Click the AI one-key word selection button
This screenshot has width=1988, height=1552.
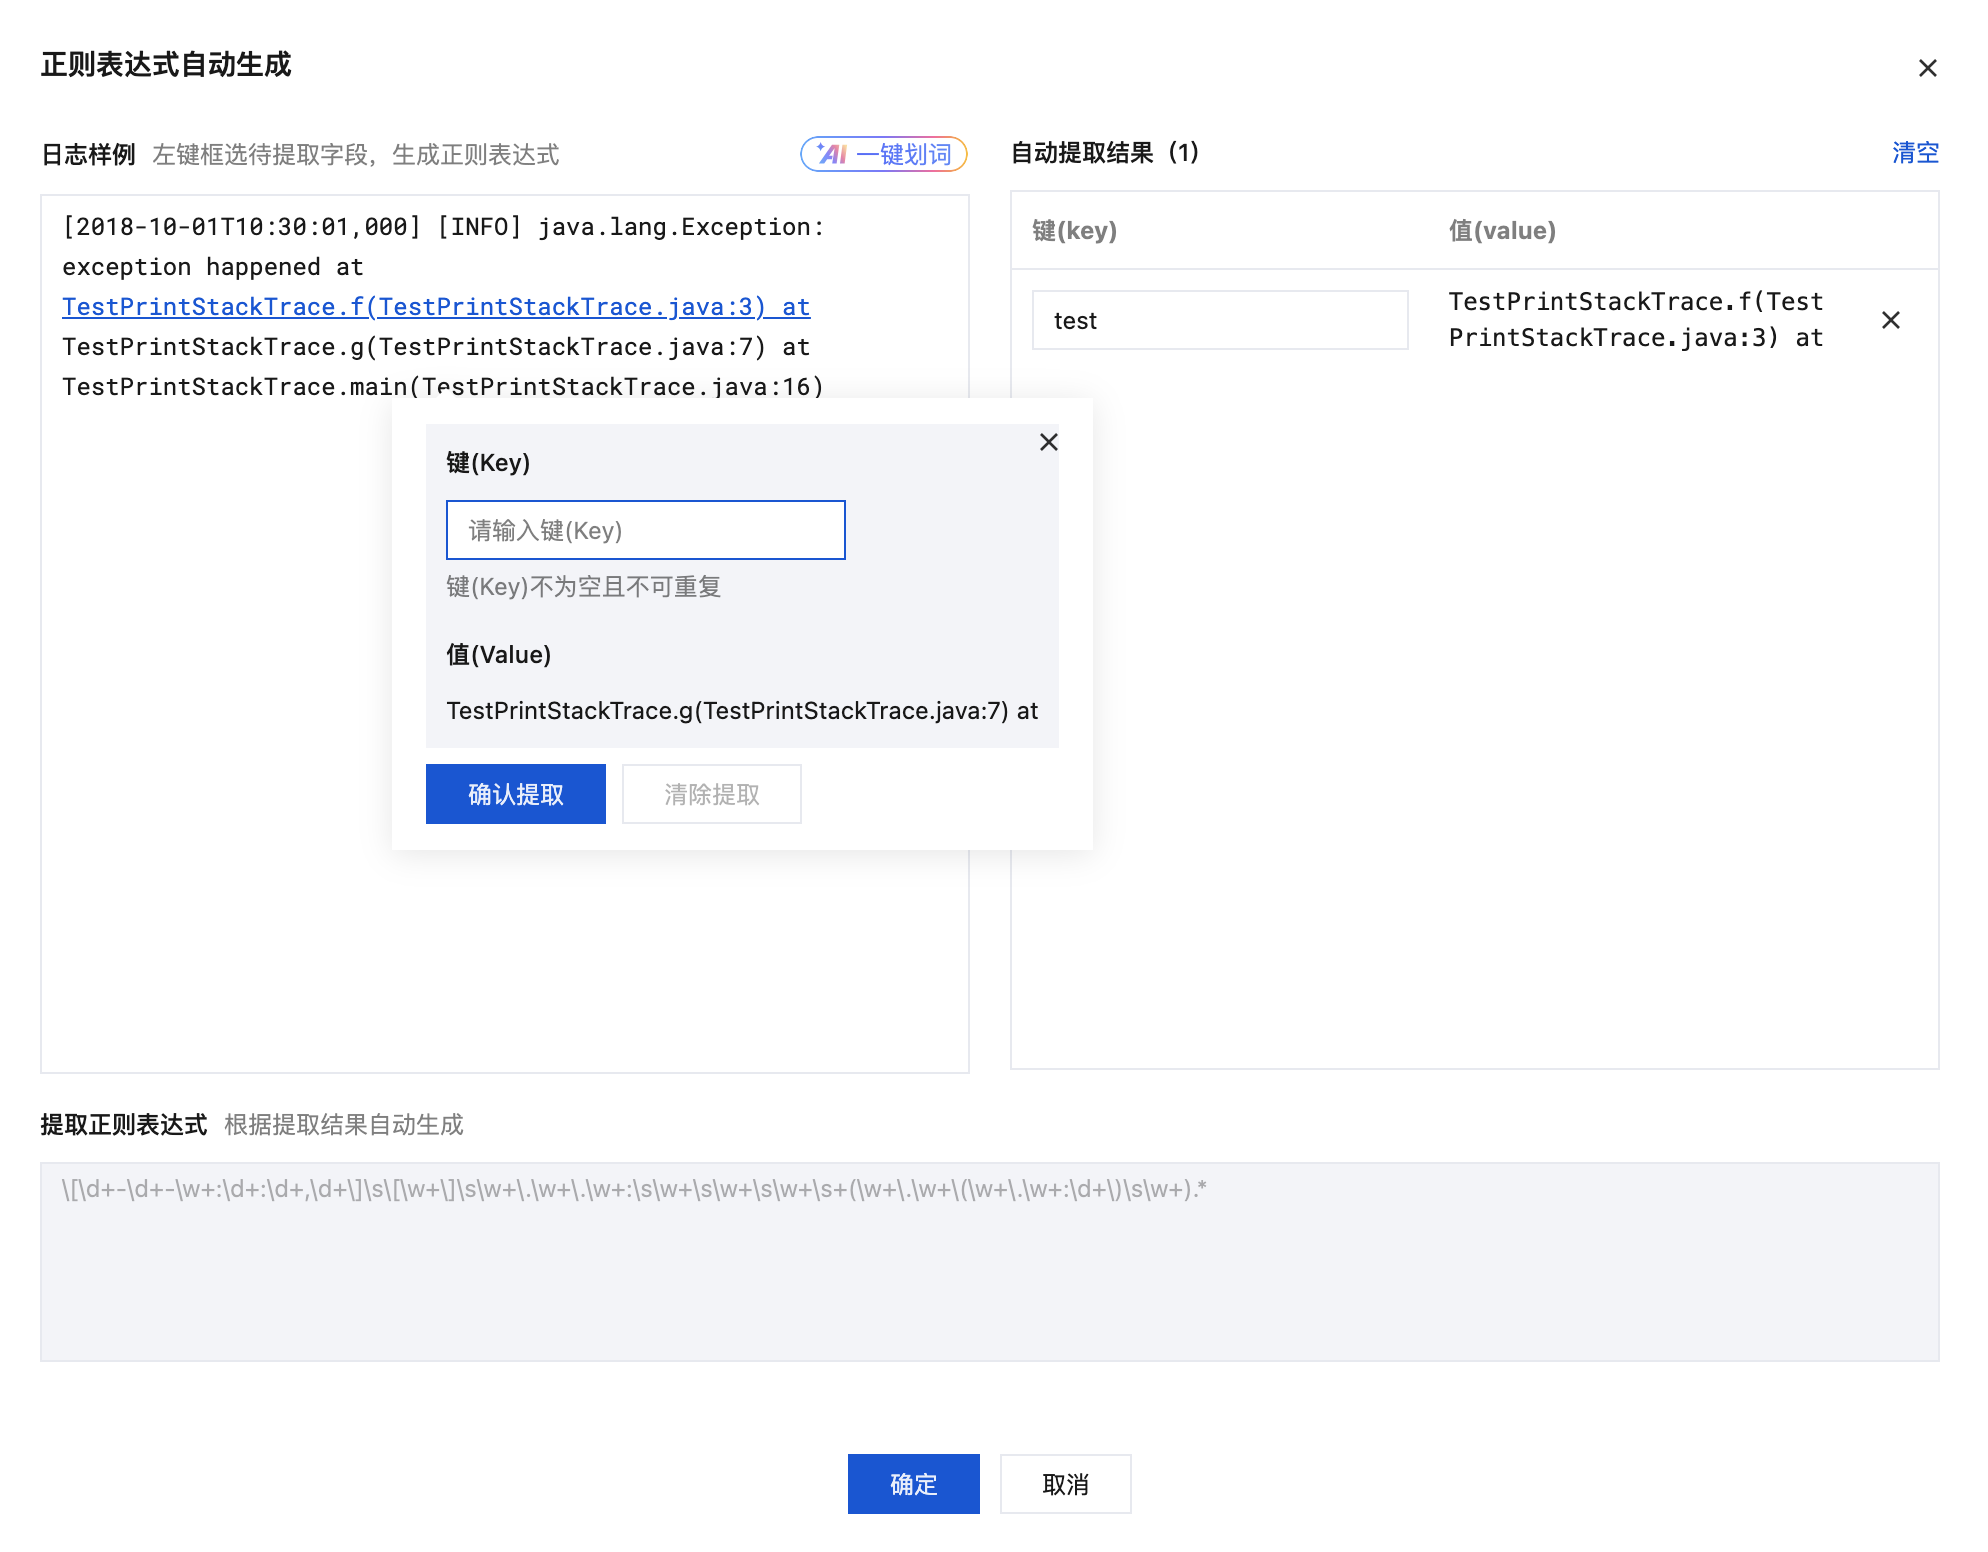[x=883, y=154]
